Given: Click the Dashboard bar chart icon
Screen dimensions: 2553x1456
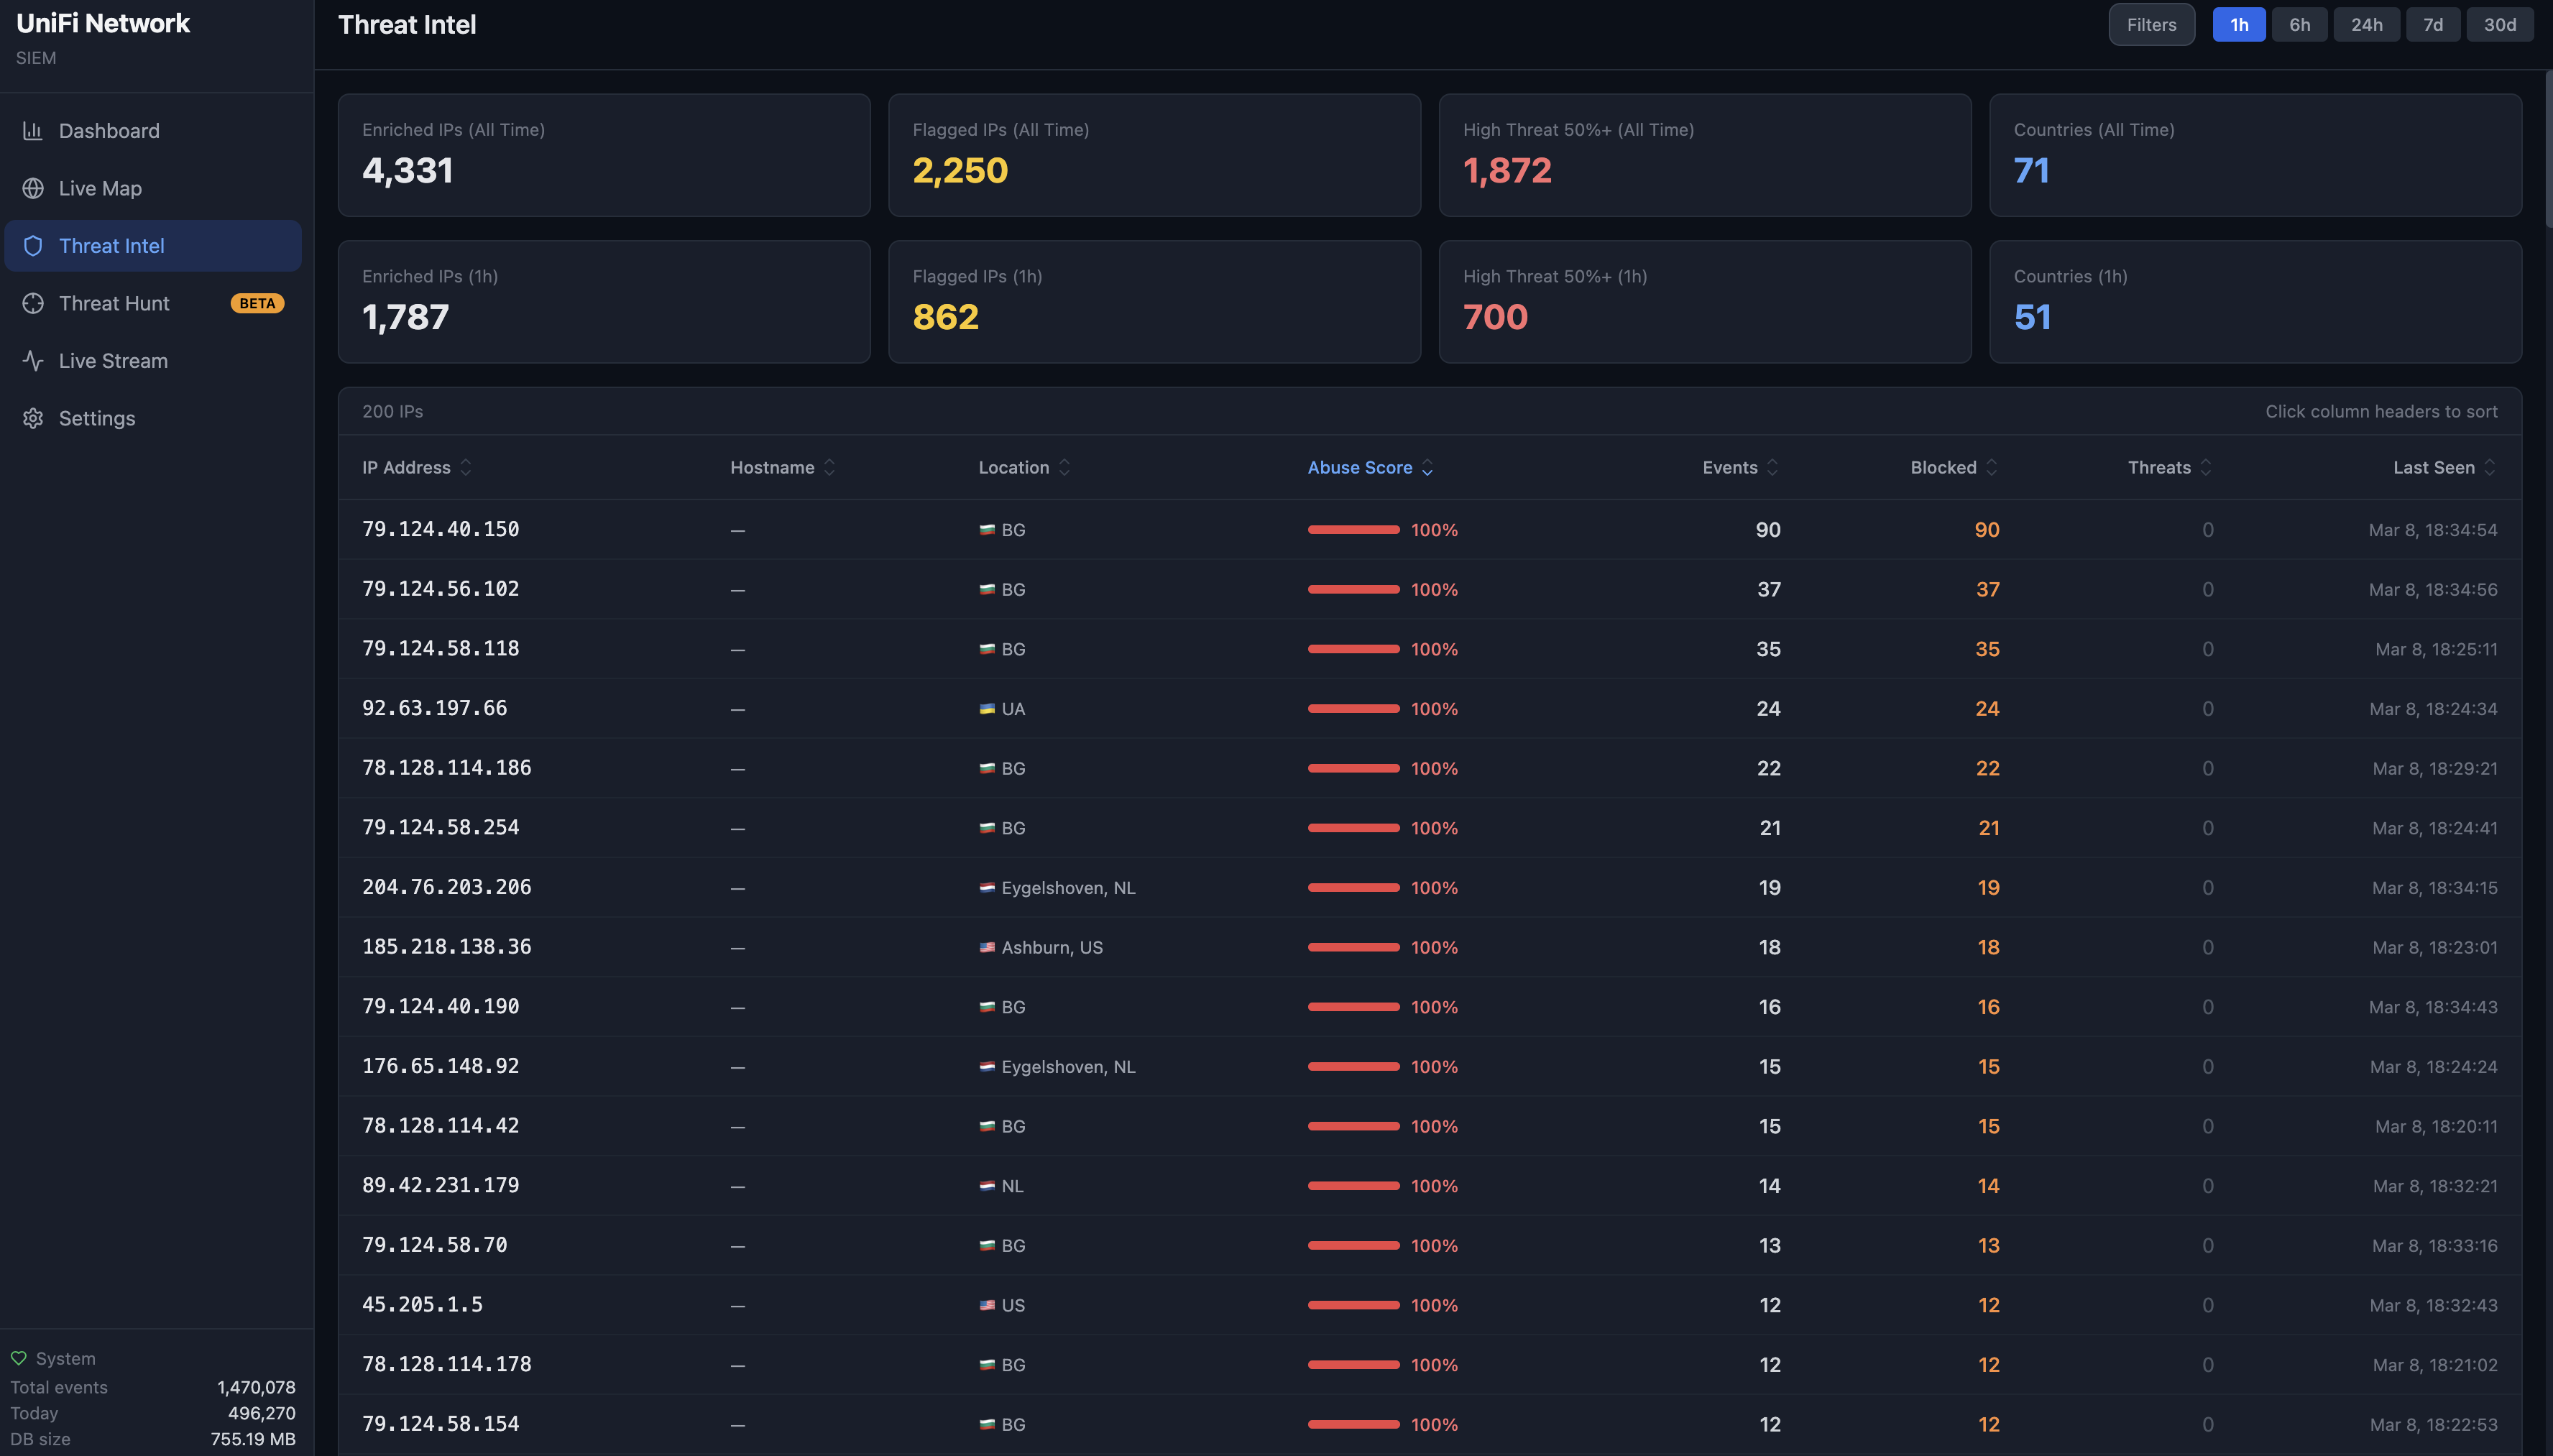Looking at the screenshot, I should (33, 131).
